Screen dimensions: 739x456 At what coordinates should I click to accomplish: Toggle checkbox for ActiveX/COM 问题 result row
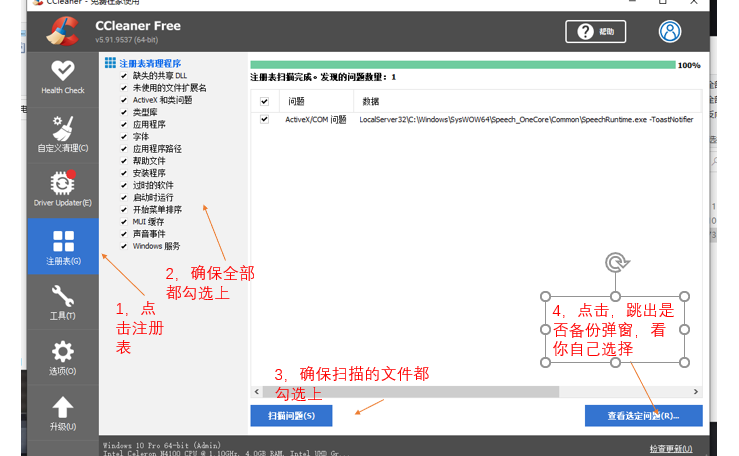pyautogui.click(x=264, y=119)
